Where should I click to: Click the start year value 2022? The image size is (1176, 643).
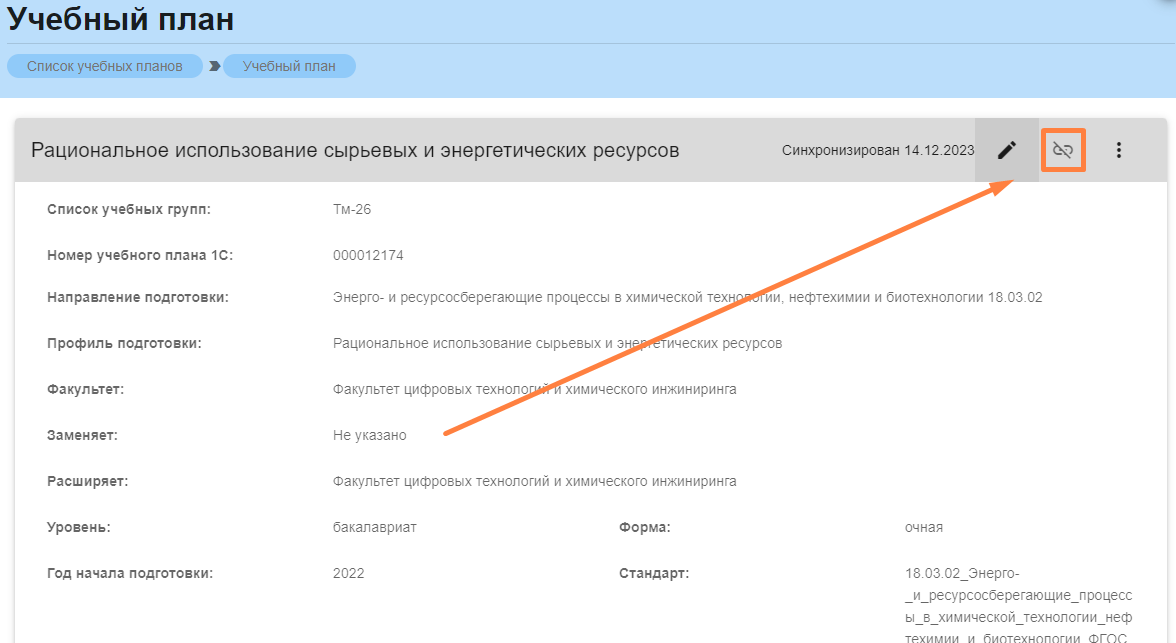coord(348,573)
